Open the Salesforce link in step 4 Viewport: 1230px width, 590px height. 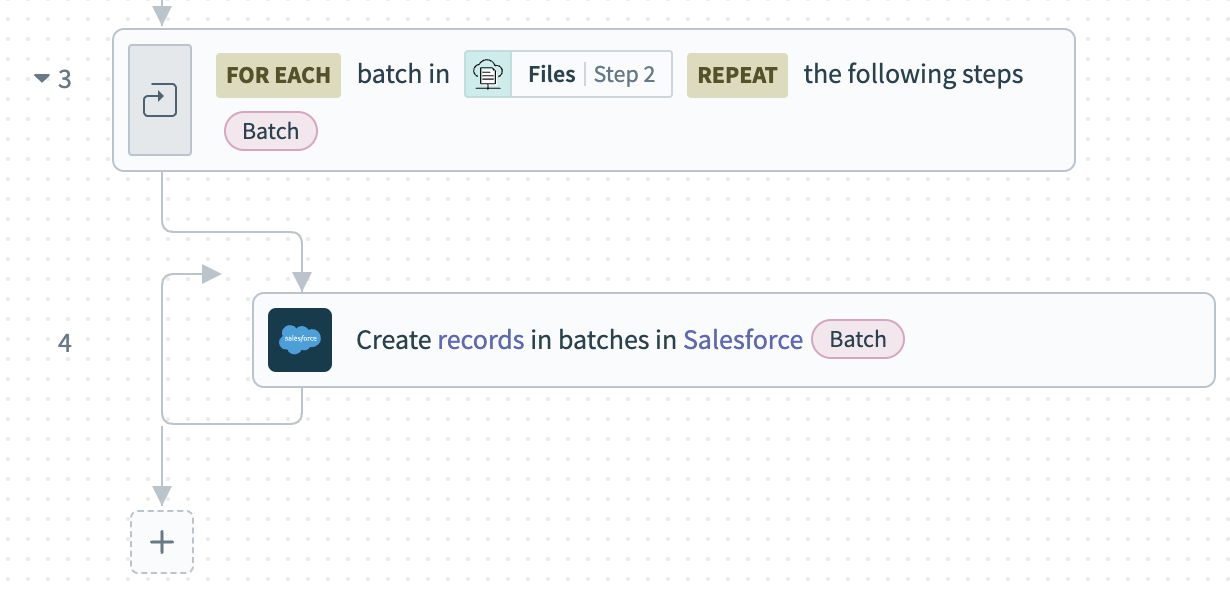click(743, 339)
